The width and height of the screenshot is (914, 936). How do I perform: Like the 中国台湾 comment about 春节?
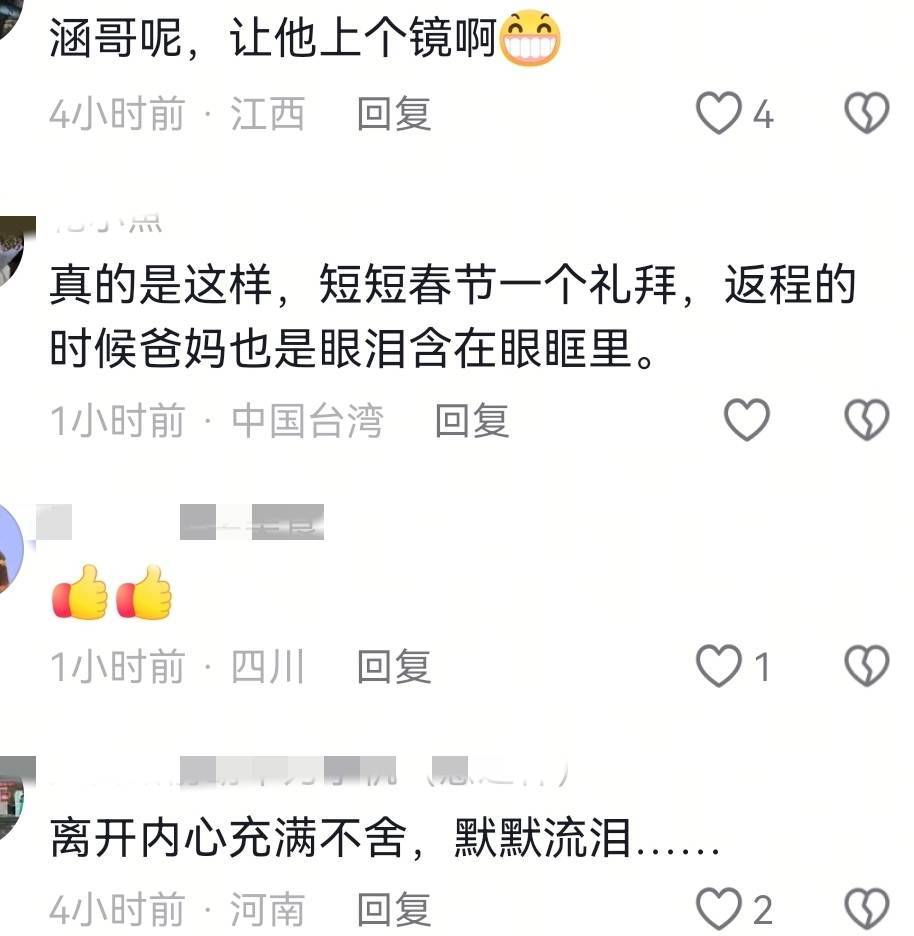(746, 420)
